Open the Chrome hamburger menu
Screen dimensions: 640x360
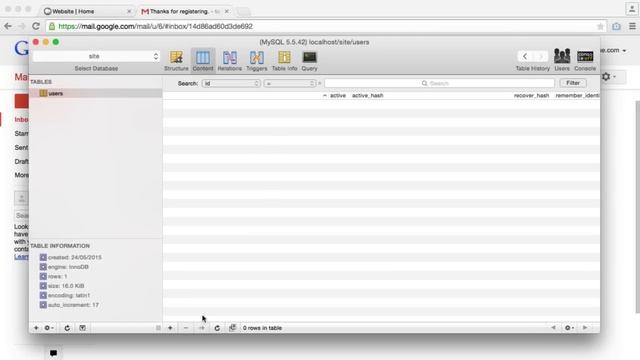[x=632, y=26]
